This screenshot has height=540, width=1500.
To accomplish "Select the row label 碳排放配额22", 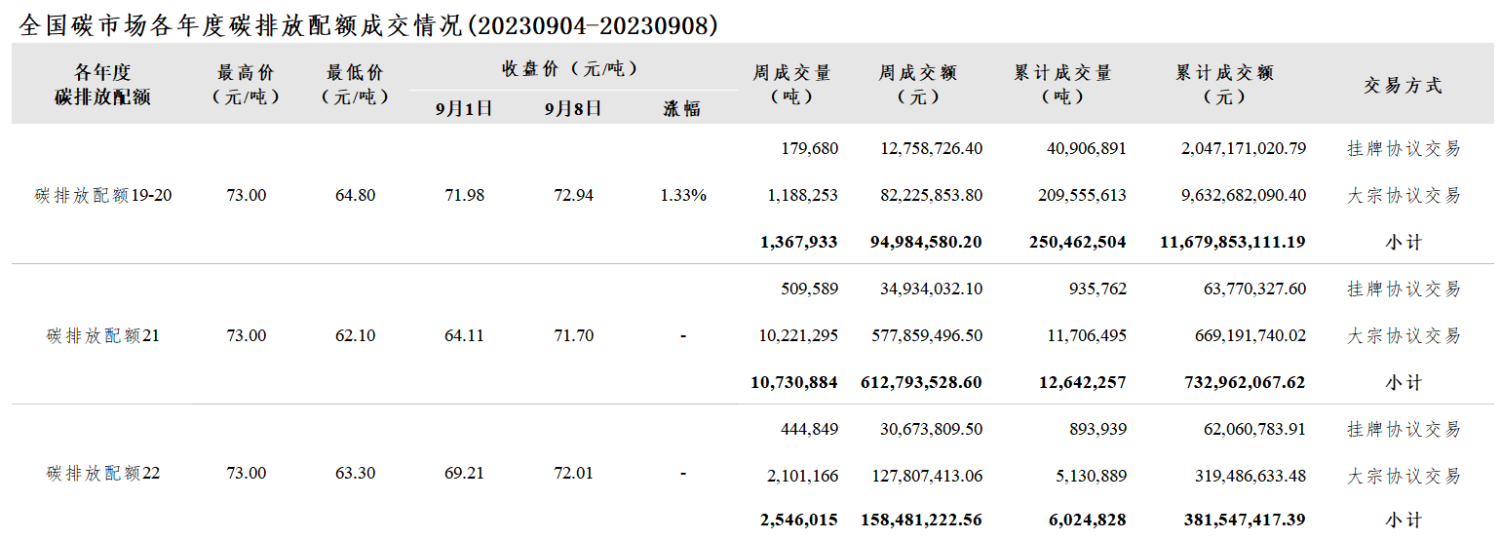I will click(x=103, y=473).
